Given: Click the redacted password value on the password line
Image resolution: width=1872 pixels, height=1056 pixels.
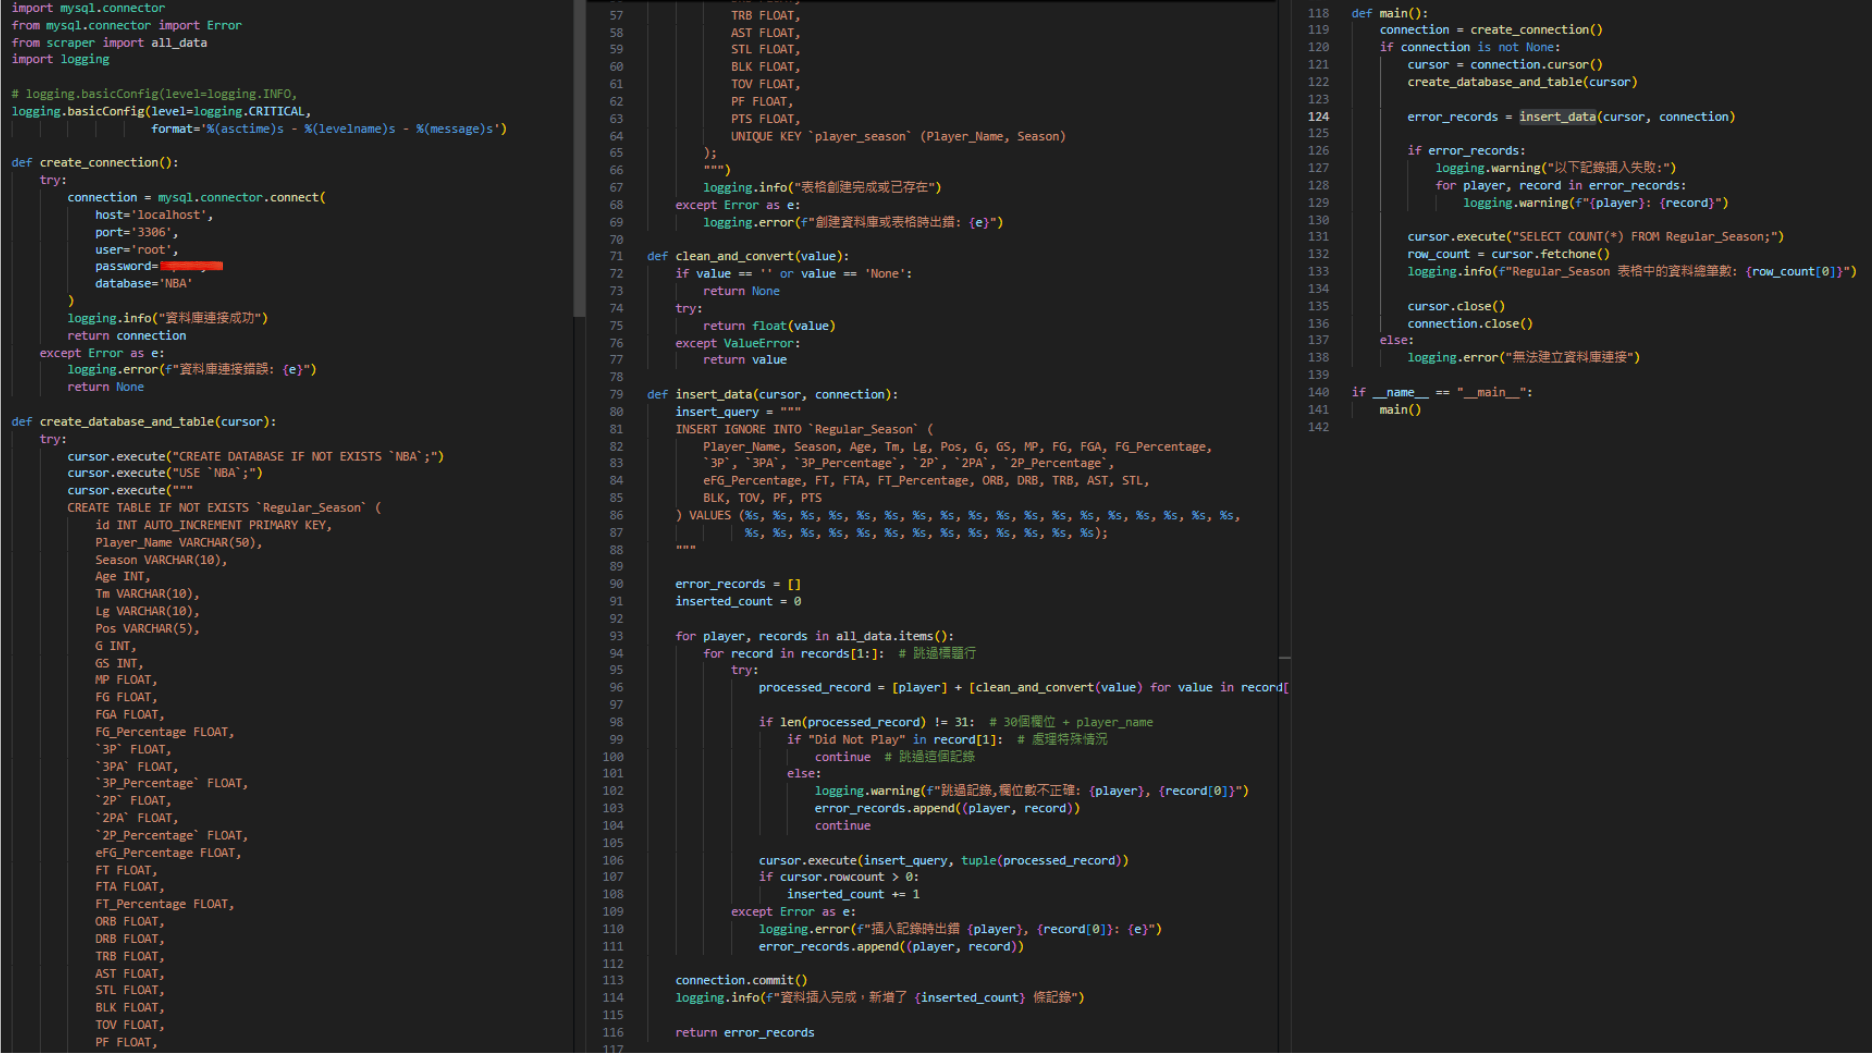Looking at the screenshot, I should click(x=191, y=265).
